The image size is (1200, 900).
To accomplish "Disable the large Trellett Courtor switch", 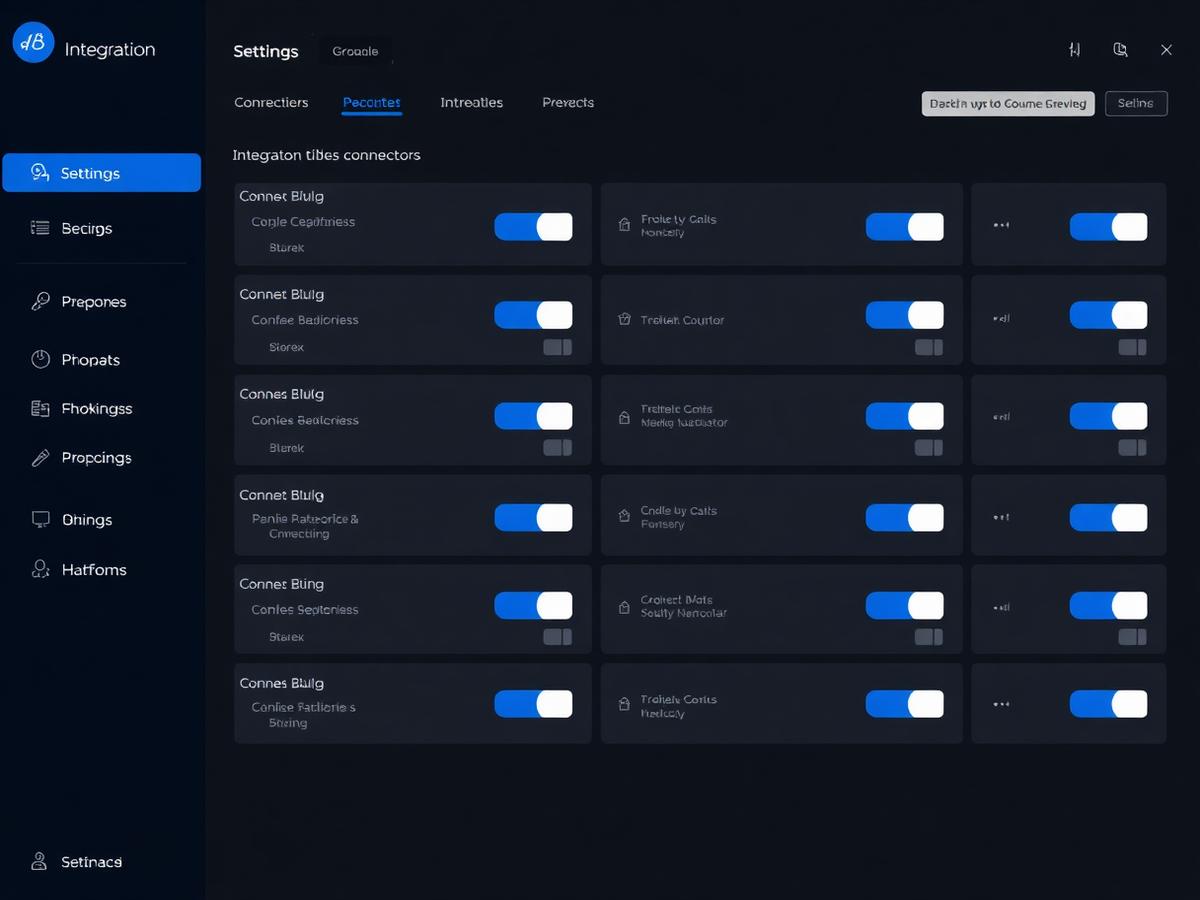I will tap(904, 315).
